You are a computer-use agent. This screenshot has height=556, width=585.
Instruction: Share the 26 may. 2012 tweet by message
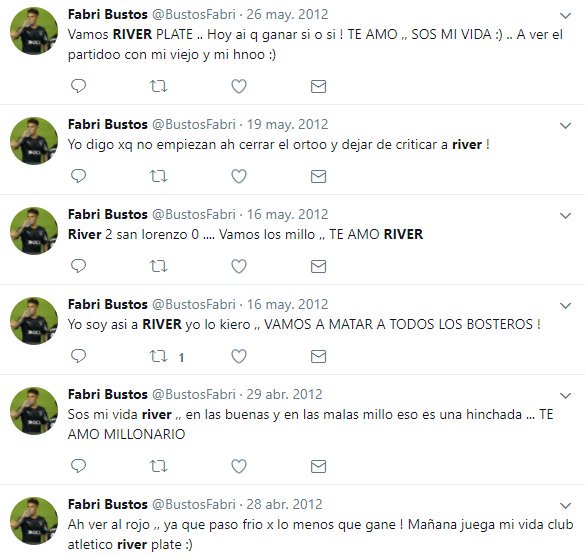point(318,86)
